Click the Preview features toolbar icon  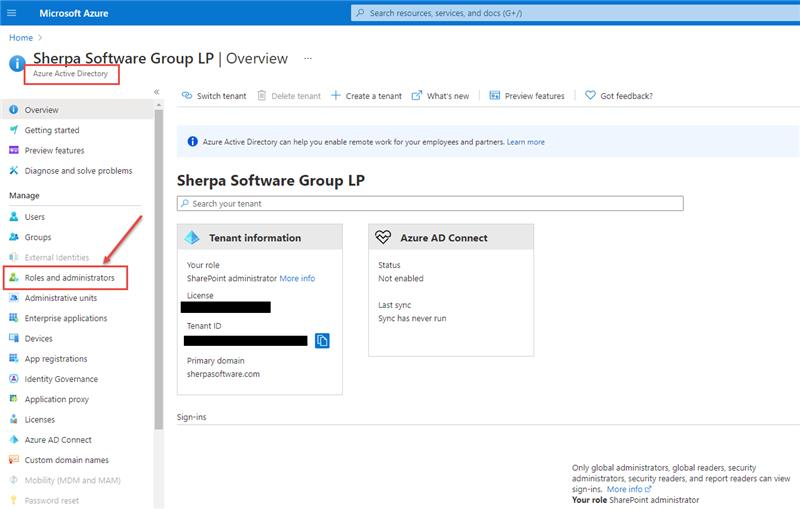pyautogui.click(x=495, y=96)
